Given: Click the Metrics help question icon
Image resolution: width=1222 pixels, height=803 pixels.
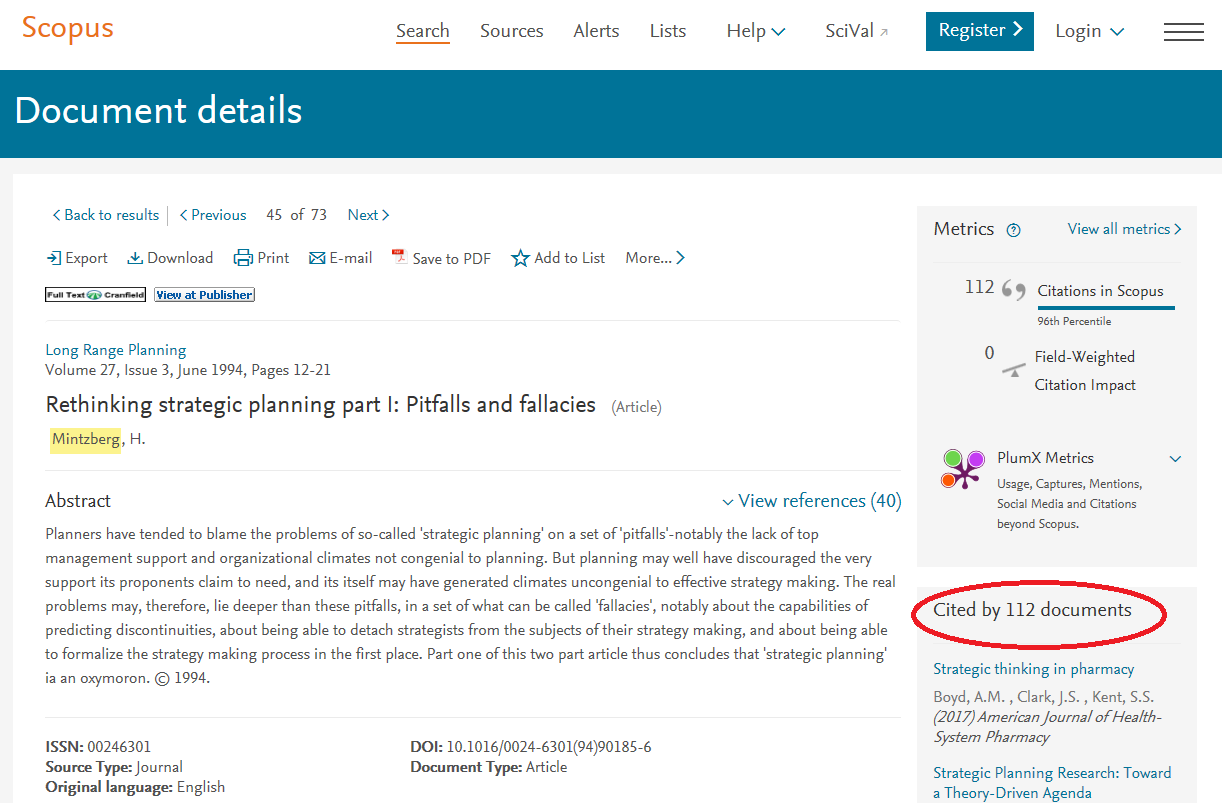Looking at the screenshot, I should 1014,230.
